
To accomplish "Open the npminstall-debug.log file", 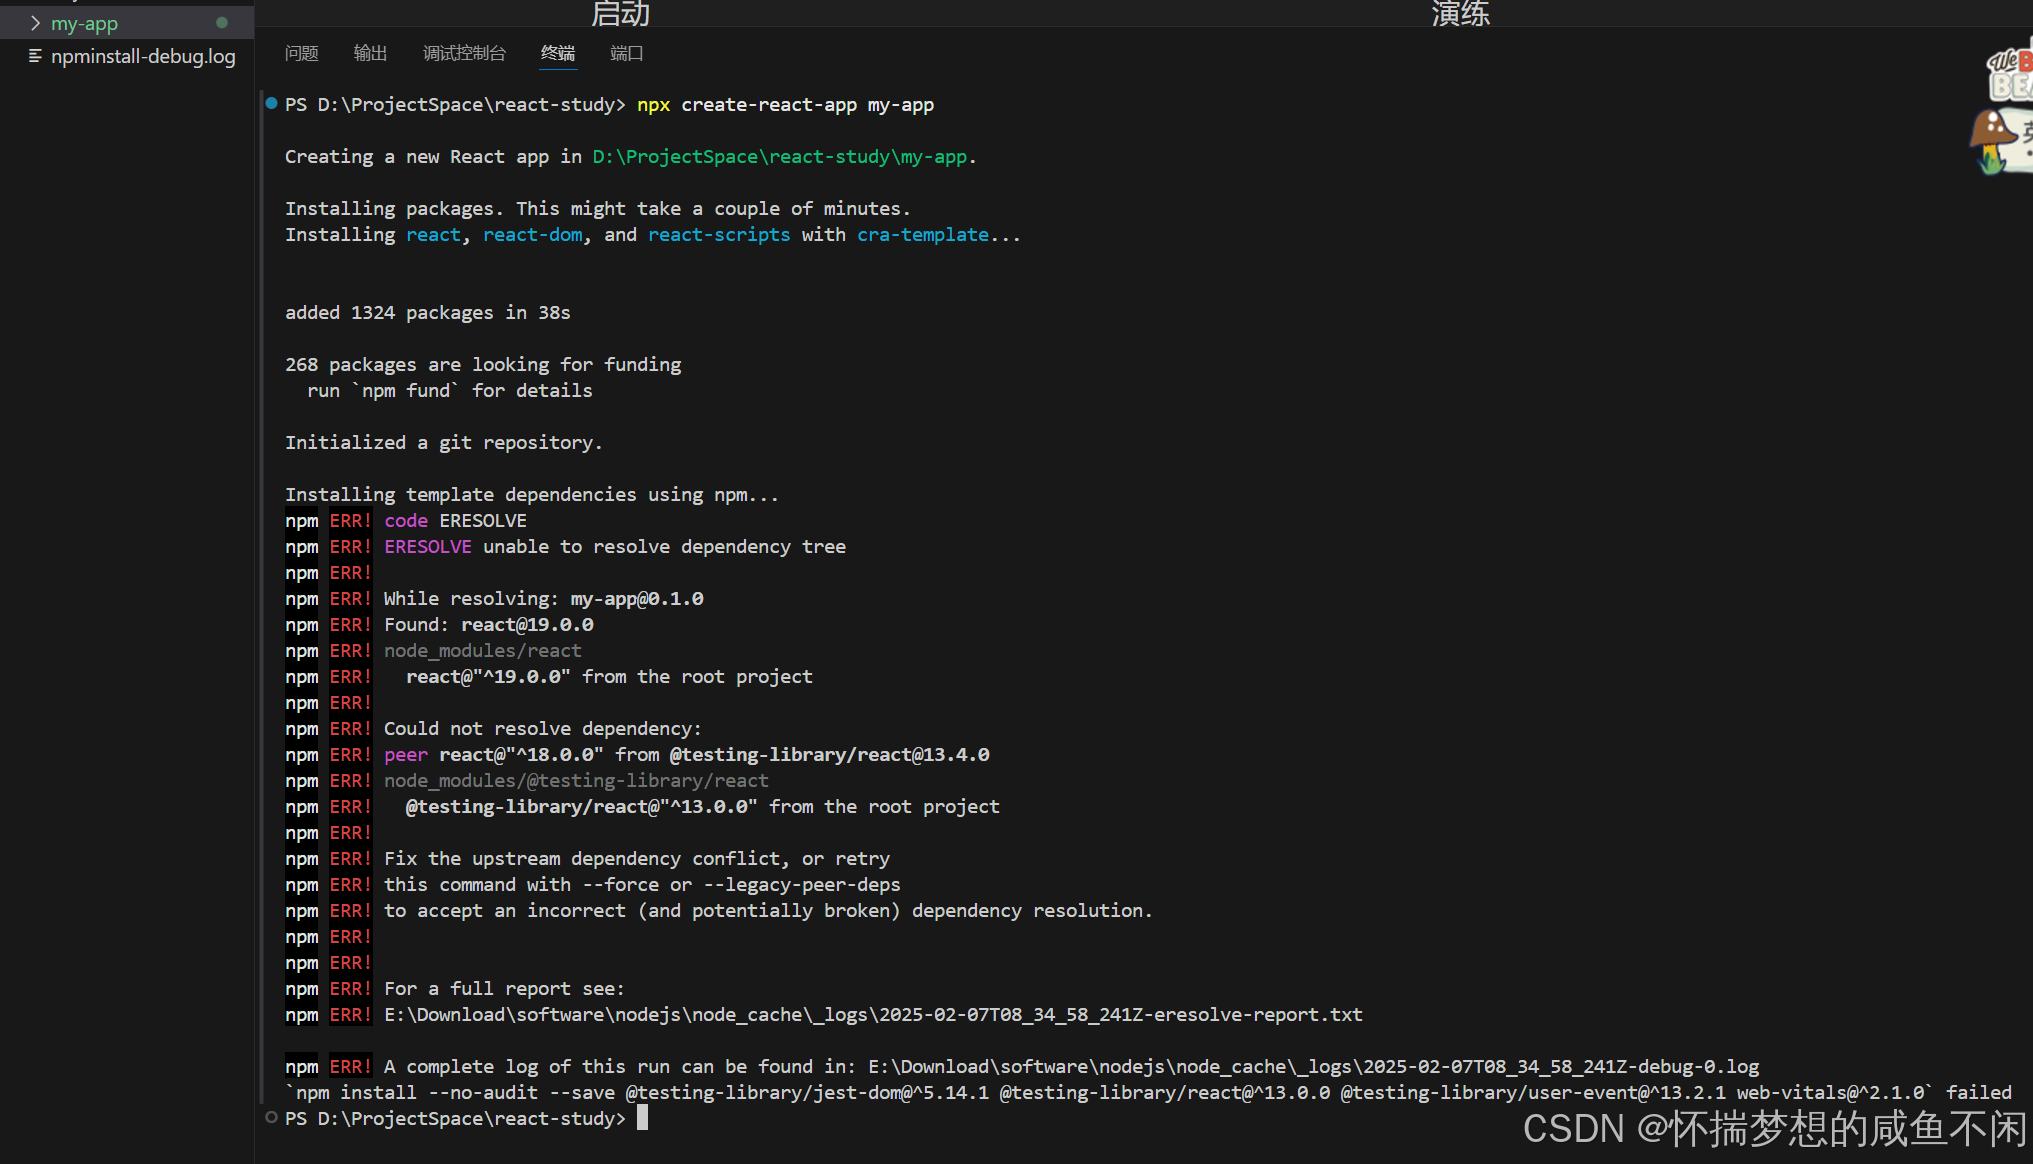I will click(143, 56).
